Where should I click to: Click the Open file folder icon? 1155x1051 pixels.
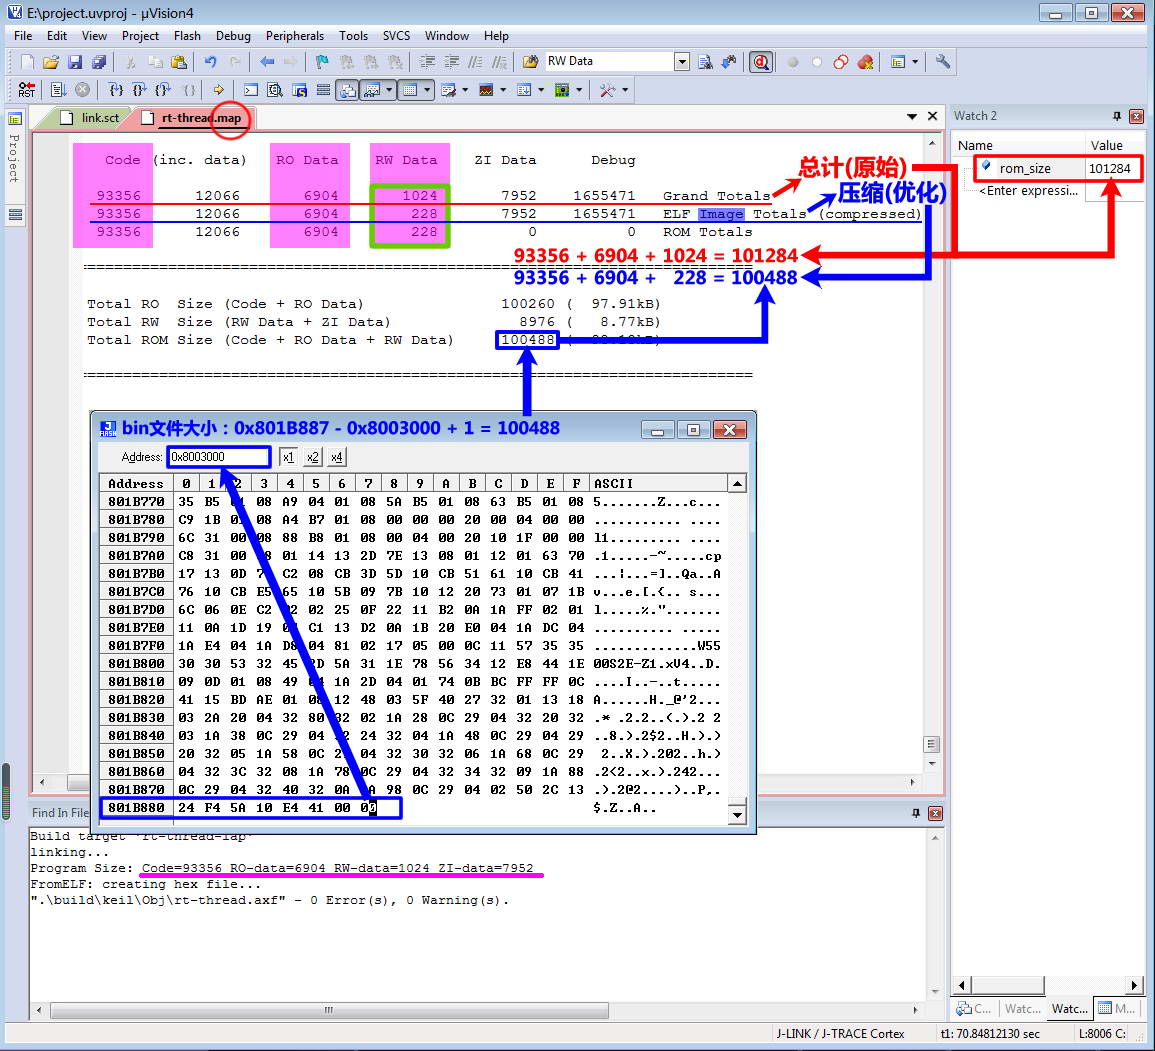point(51,61)
